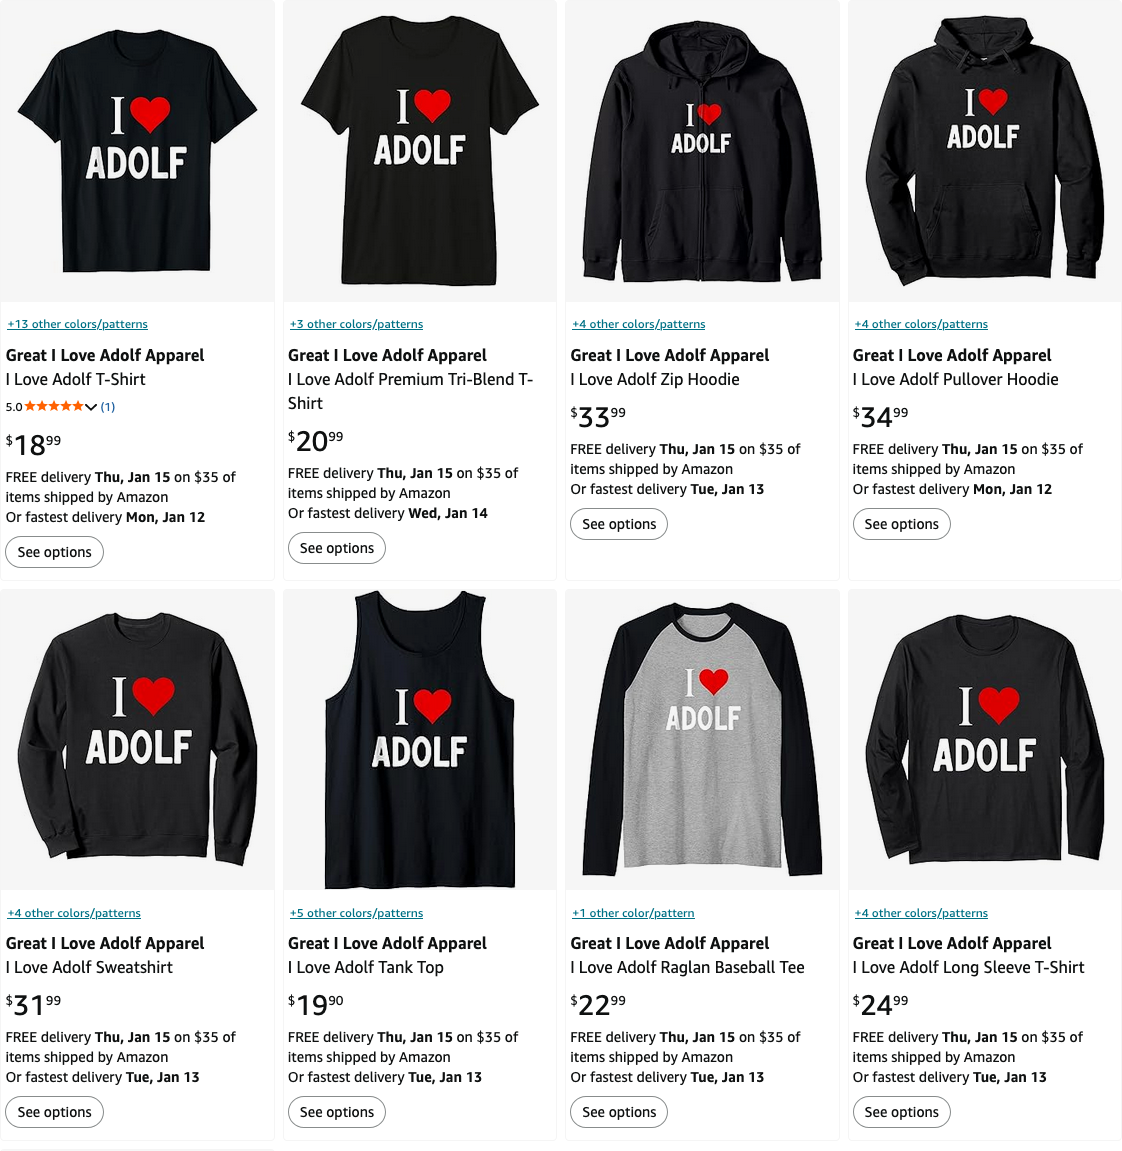Open the +5 other colors/patterns link
This screenshot has height=1151, width=1122.
[x=356, y=912]
